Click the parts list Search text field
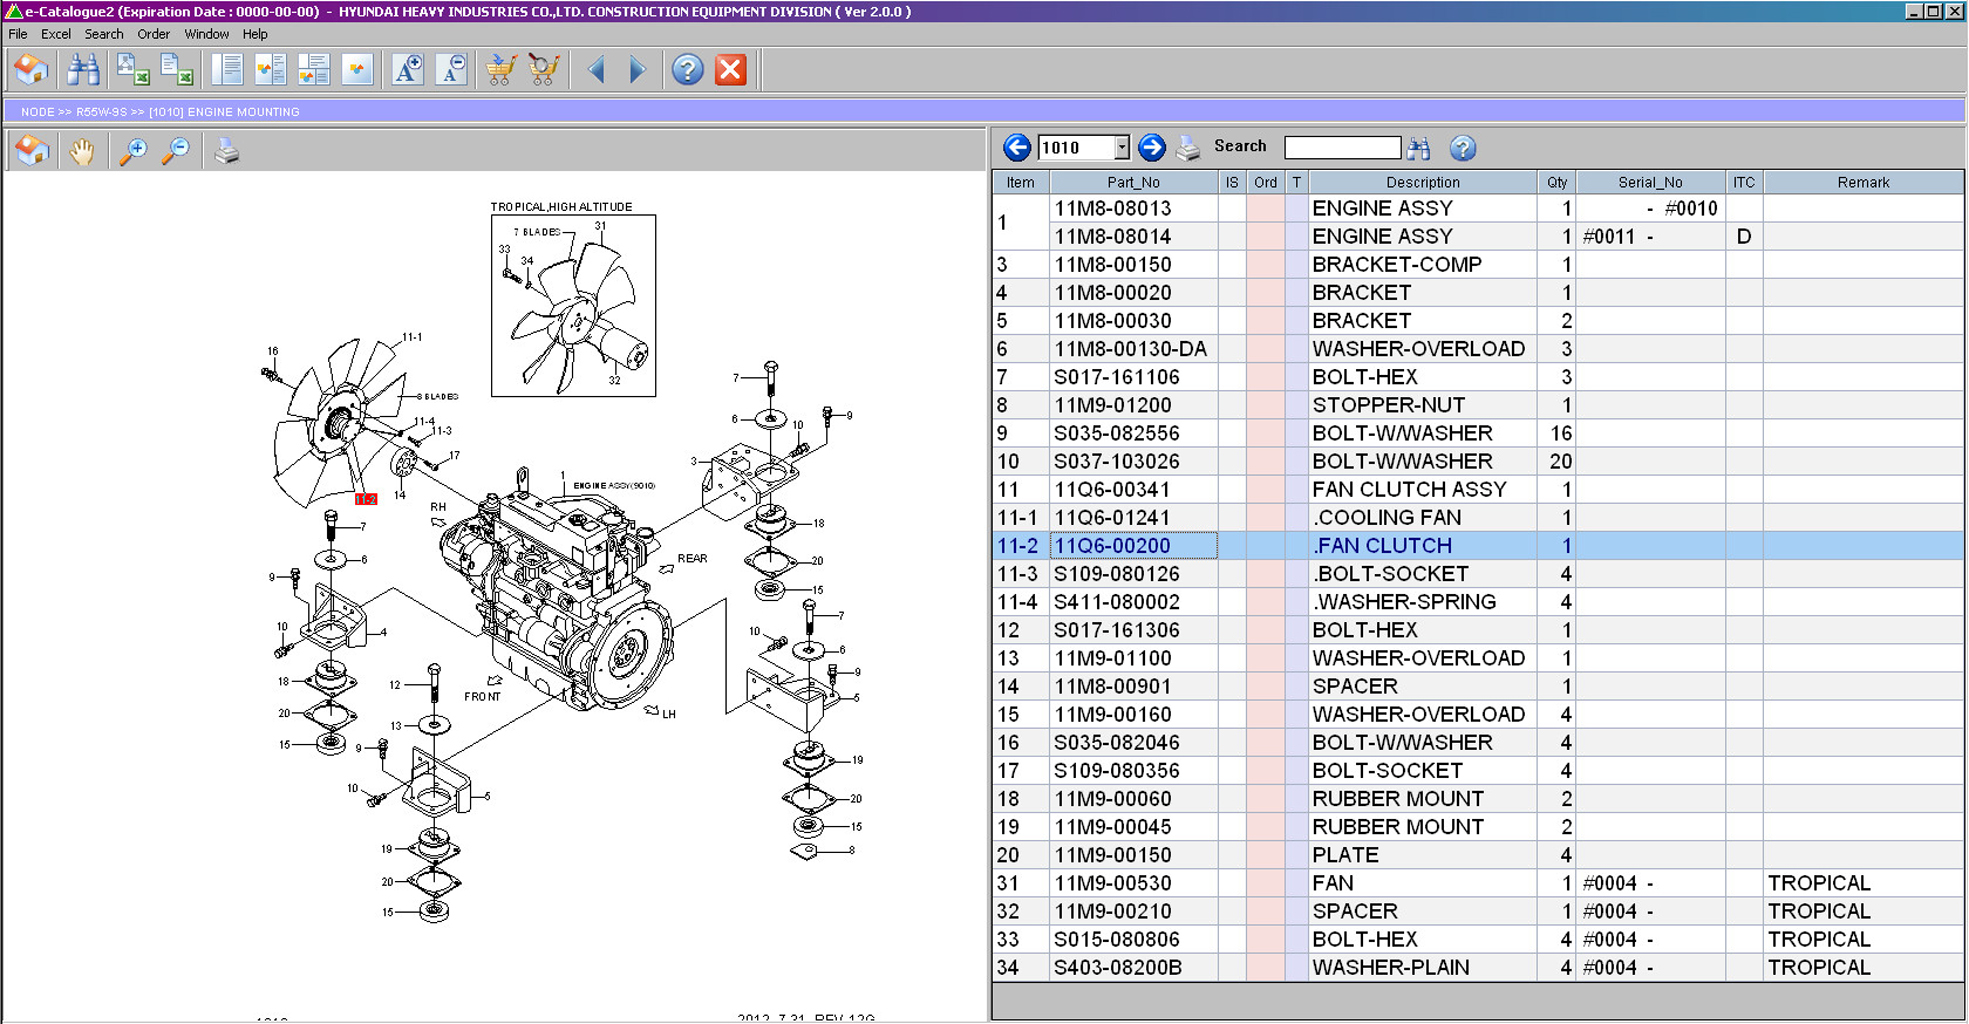The image size is (1969, 1024). click(1341, 147)
